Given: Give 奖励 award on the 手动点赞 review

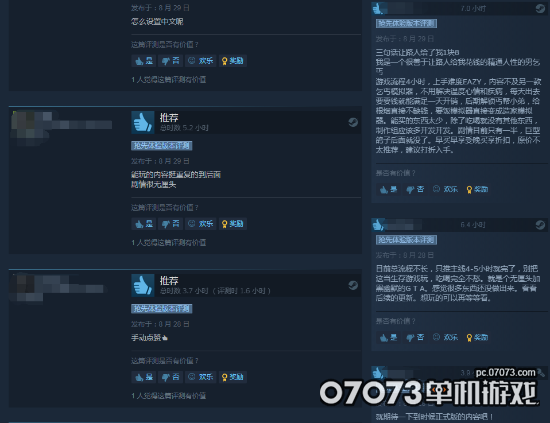Looking at the screenshot, I should [233, 377].
